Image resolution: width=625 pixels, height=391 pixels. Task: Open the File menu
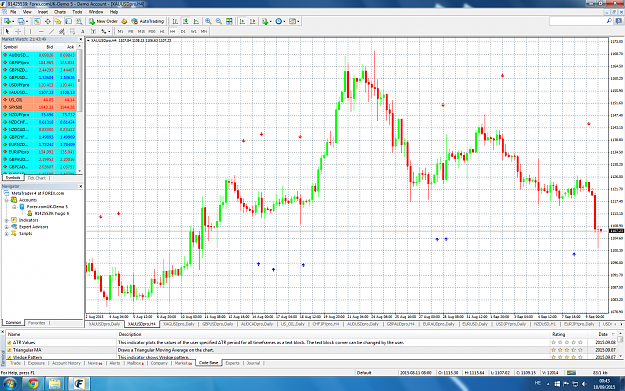13,12
